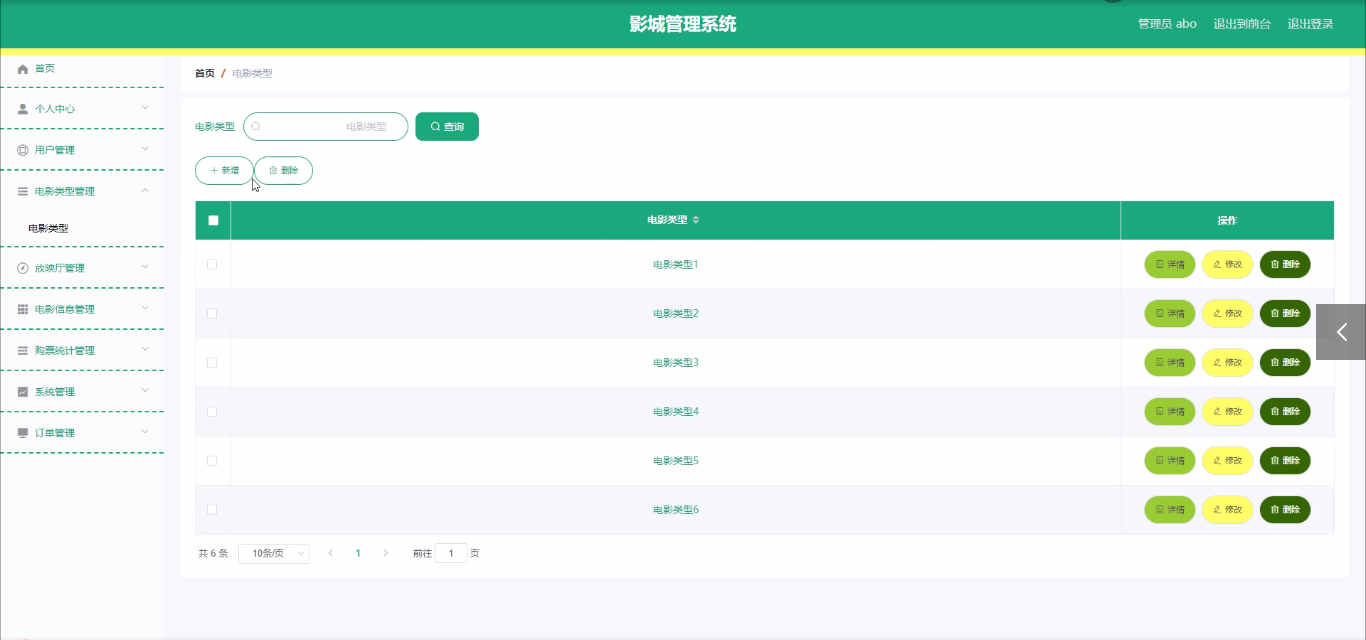Image resolution: width=1366 pixels, height=640 pixels.
Task: Click the 放映厅管理 compass icon
Action: [23, 268]
